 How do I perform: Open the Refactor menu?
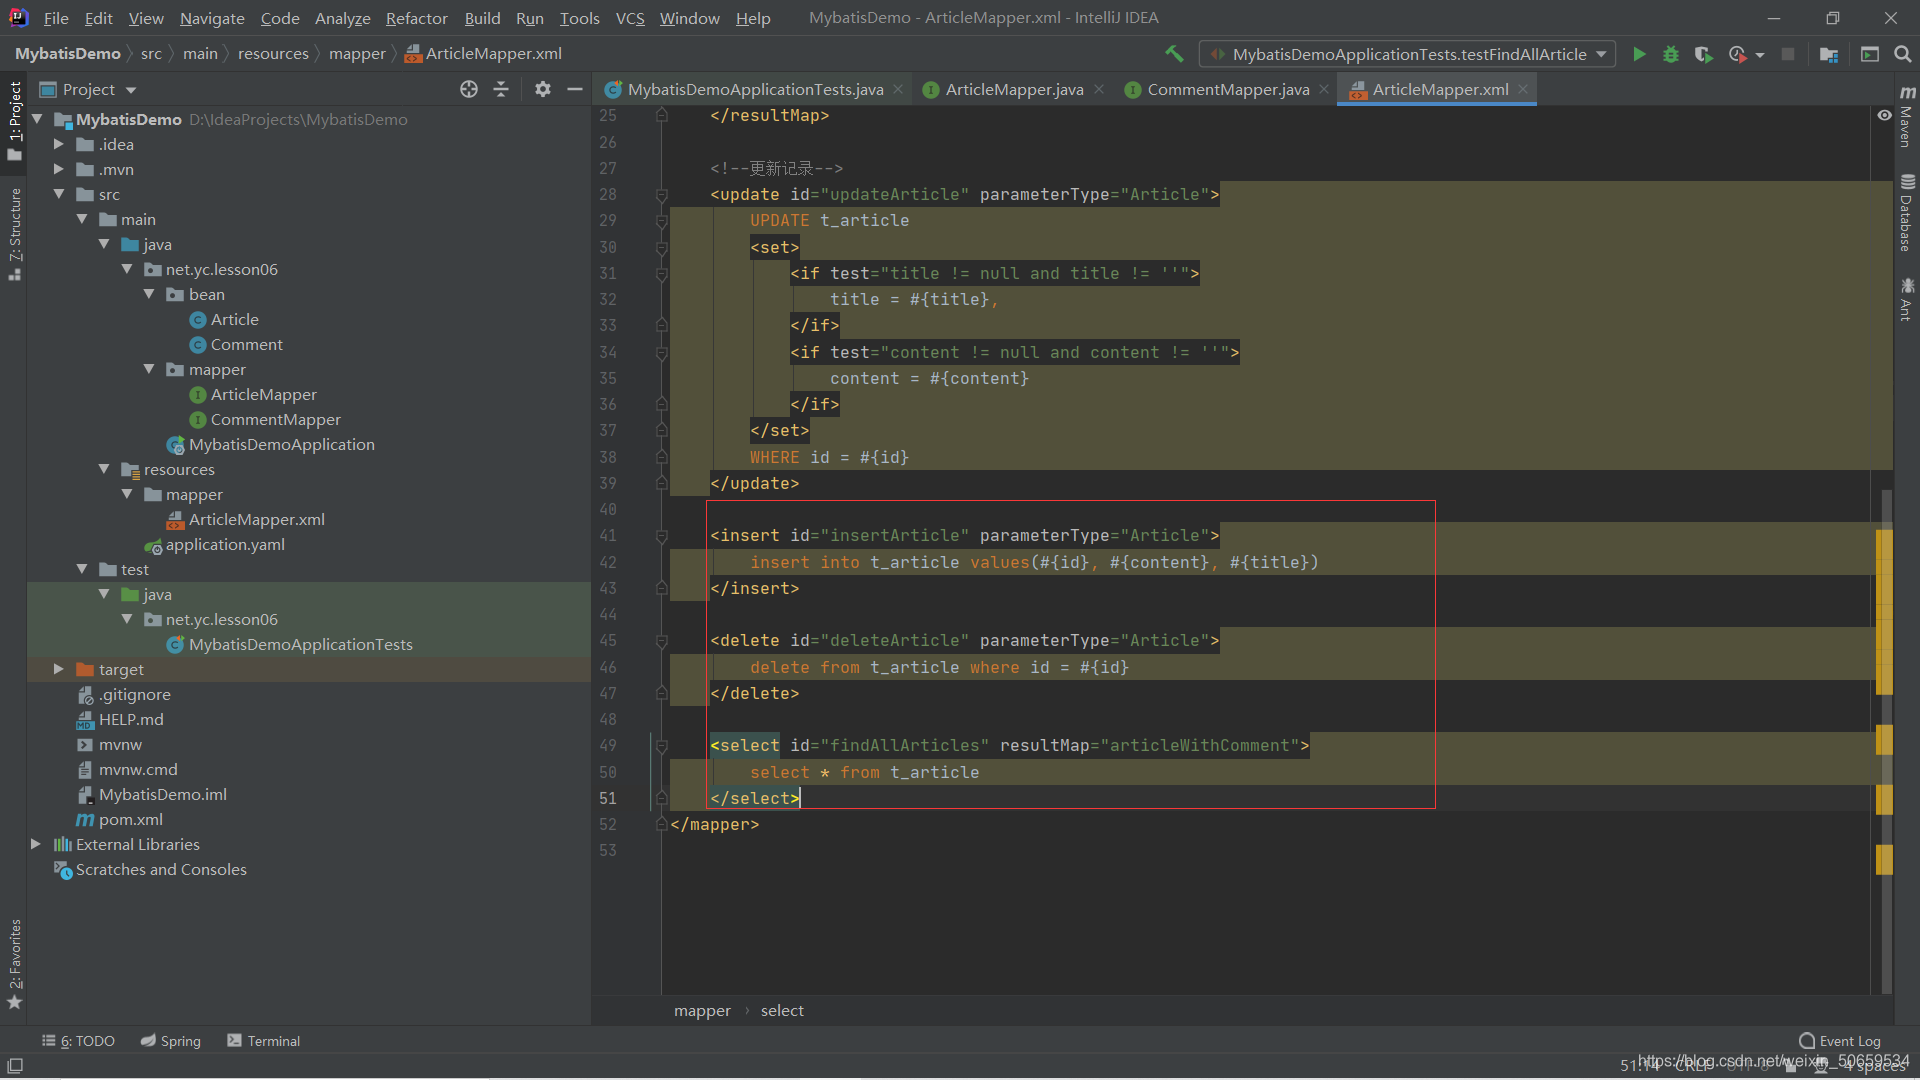tap(417, 18)
